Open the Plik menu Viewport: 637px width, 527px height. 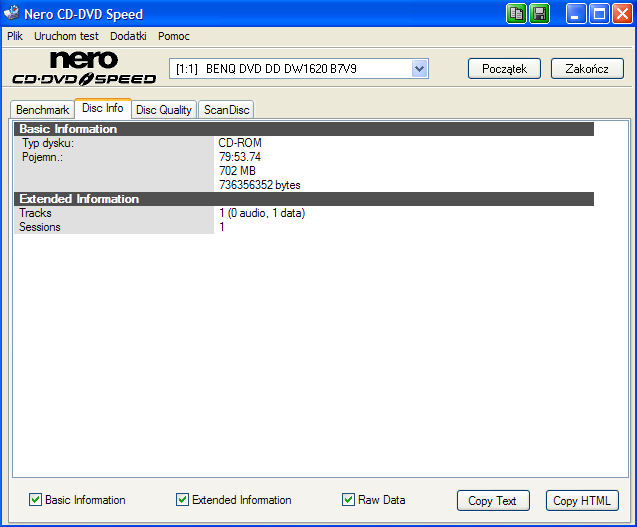15,36
